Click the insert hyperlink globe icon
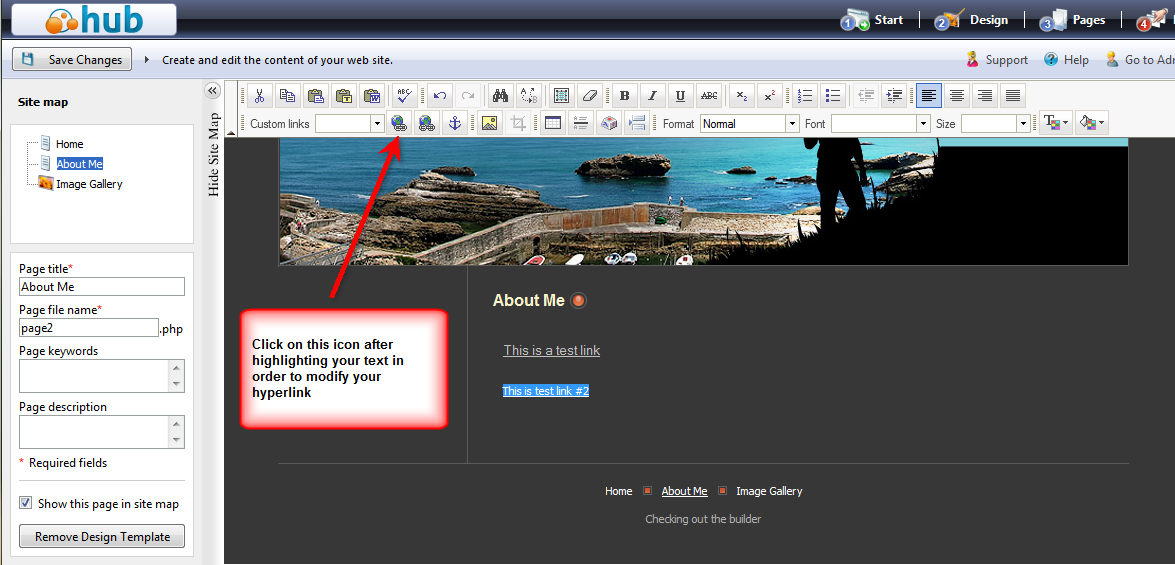This screenshot has width=1175, height=565. [x=399, y=123]
